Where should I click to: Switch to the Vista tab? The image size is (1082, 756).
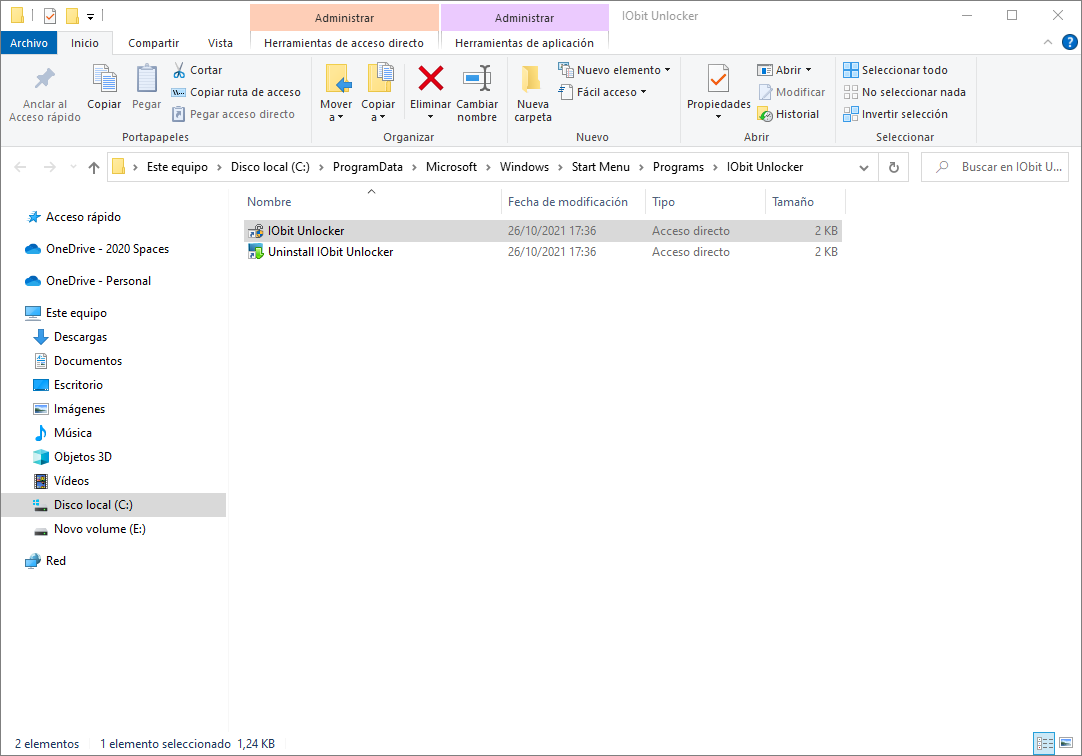click(220, 43)
